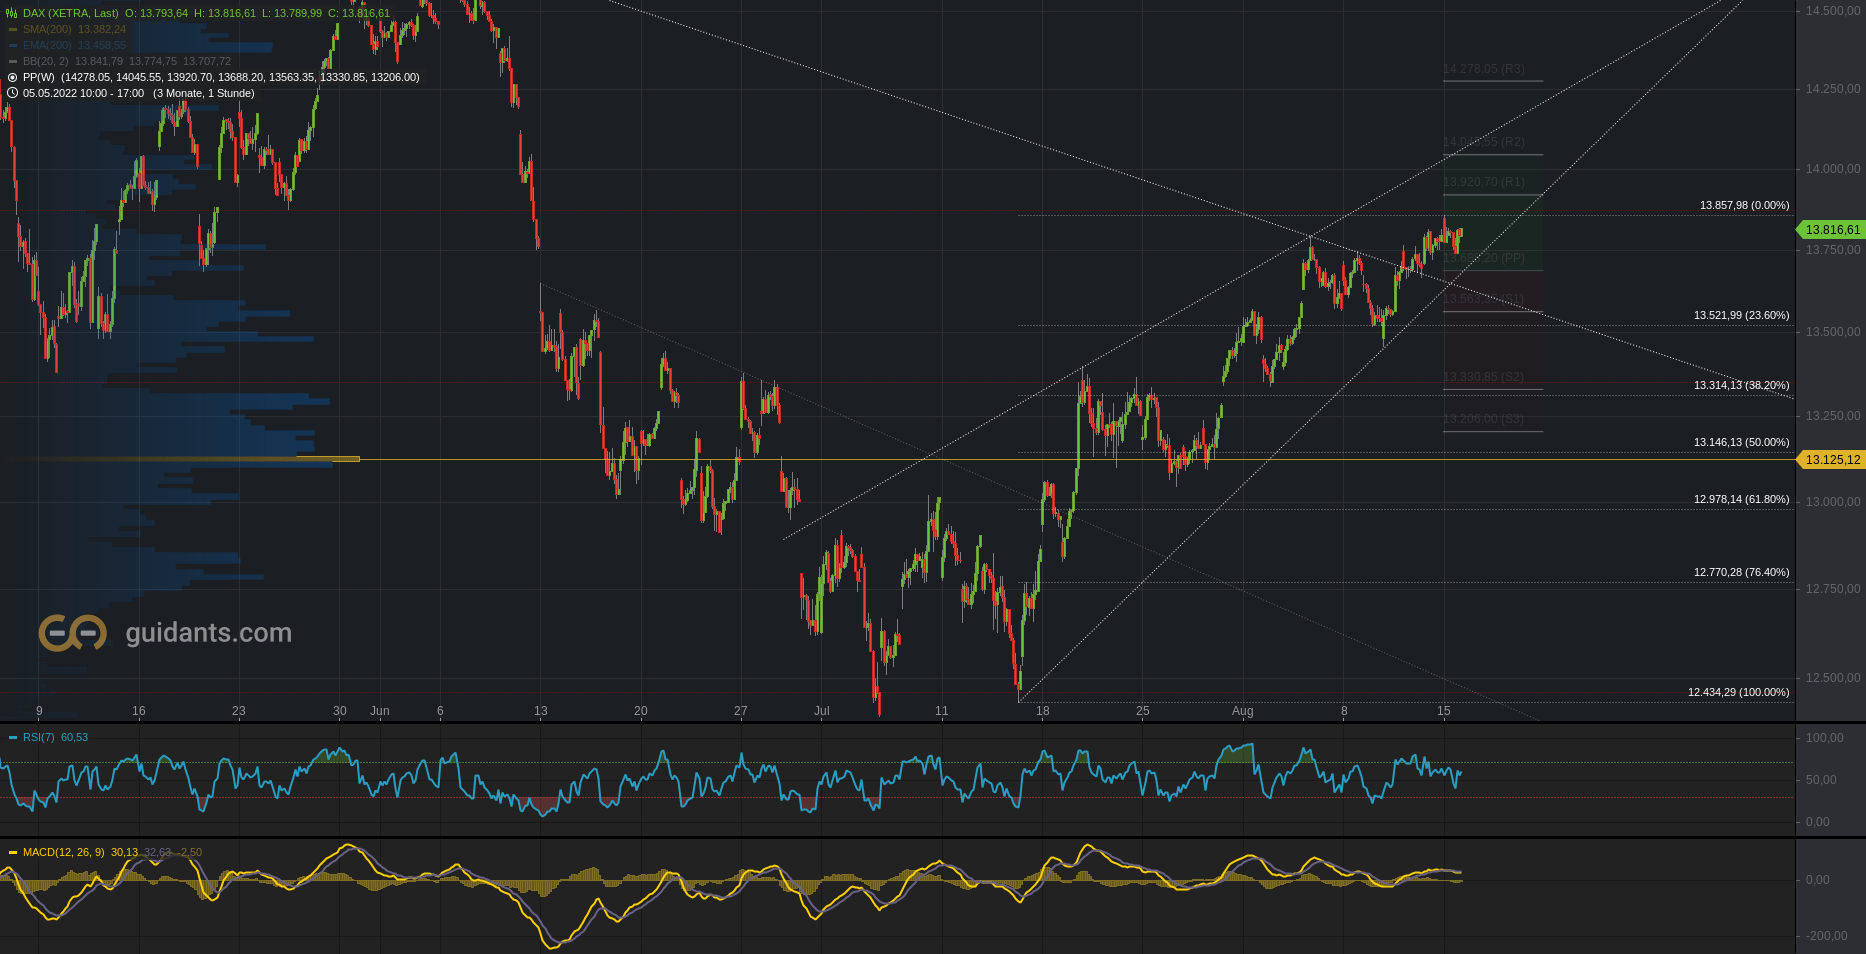Viewport: 1866px width, 954px height.
Task: Click the RSI(7) legend dash icon
Action: pos(13,738)
